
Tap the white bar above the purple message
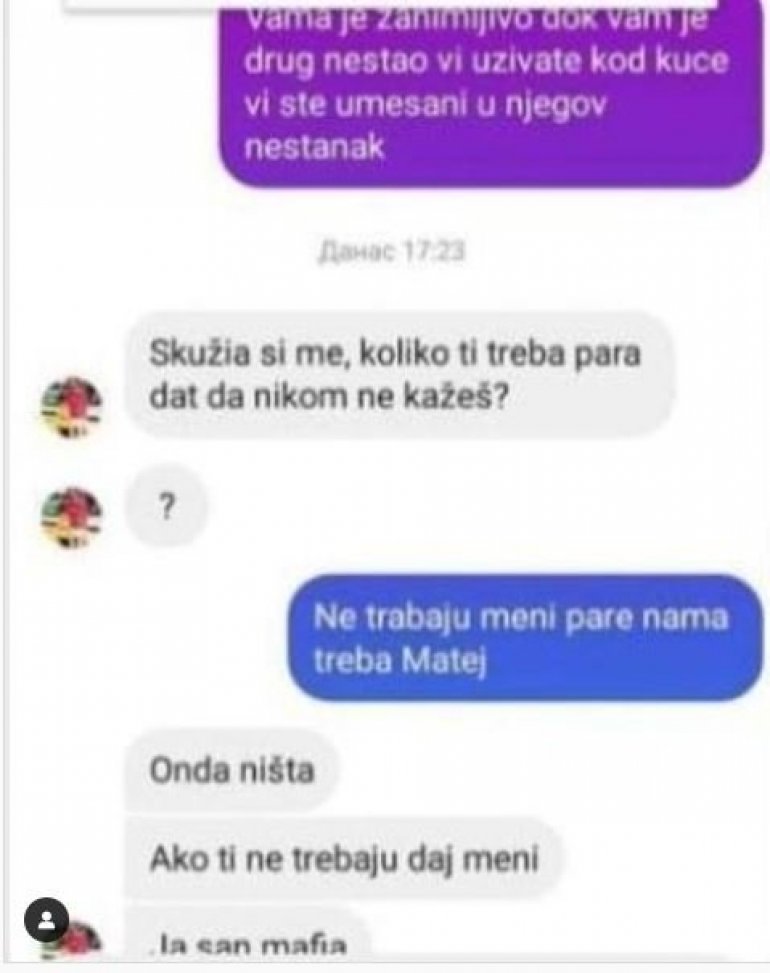391,4
